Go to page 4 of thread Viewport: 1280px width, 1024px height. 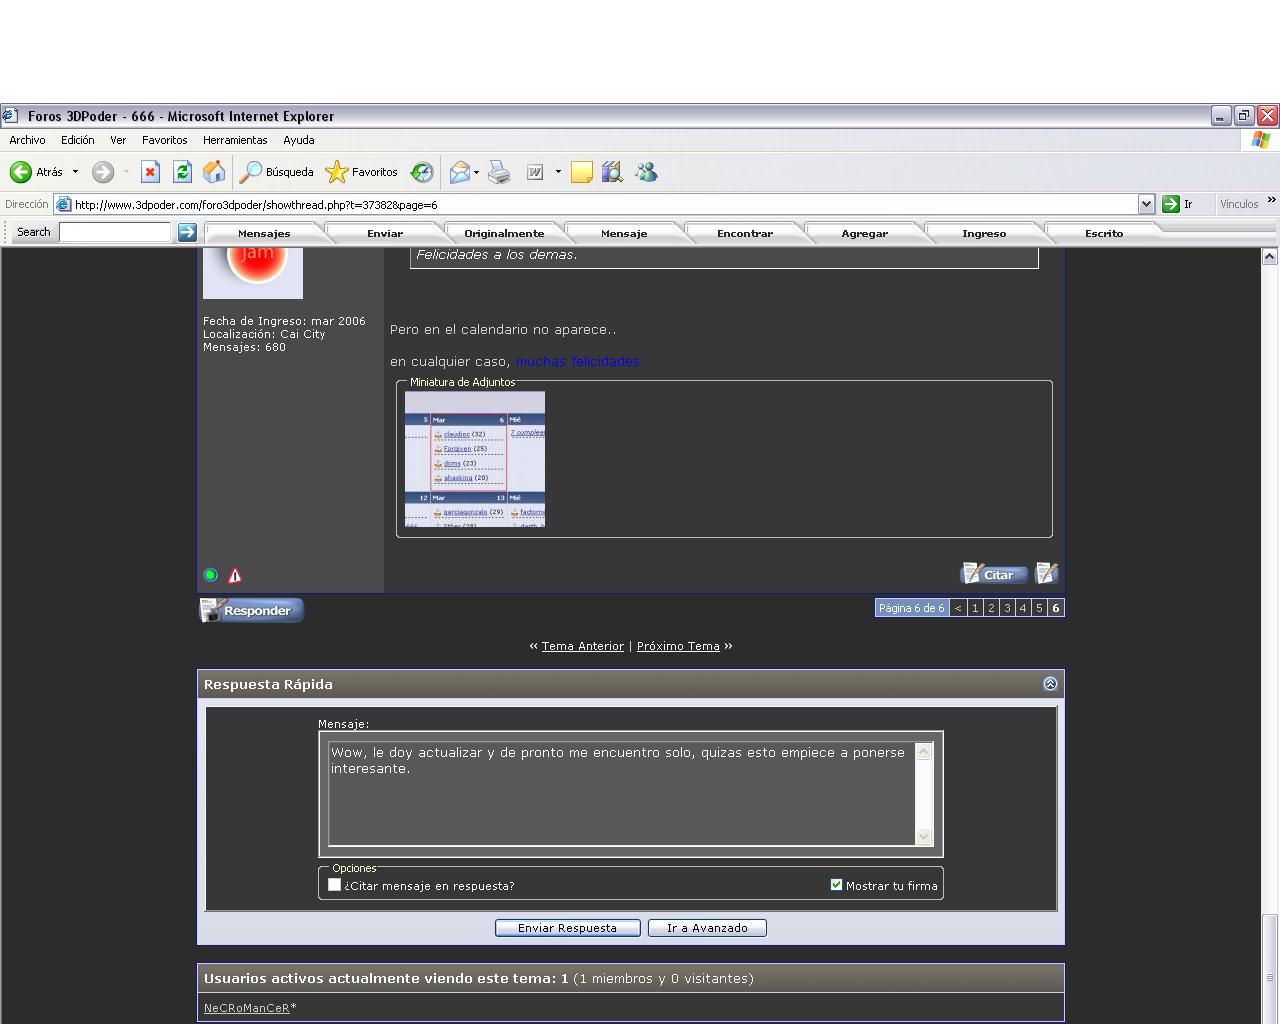[1023, 608]
